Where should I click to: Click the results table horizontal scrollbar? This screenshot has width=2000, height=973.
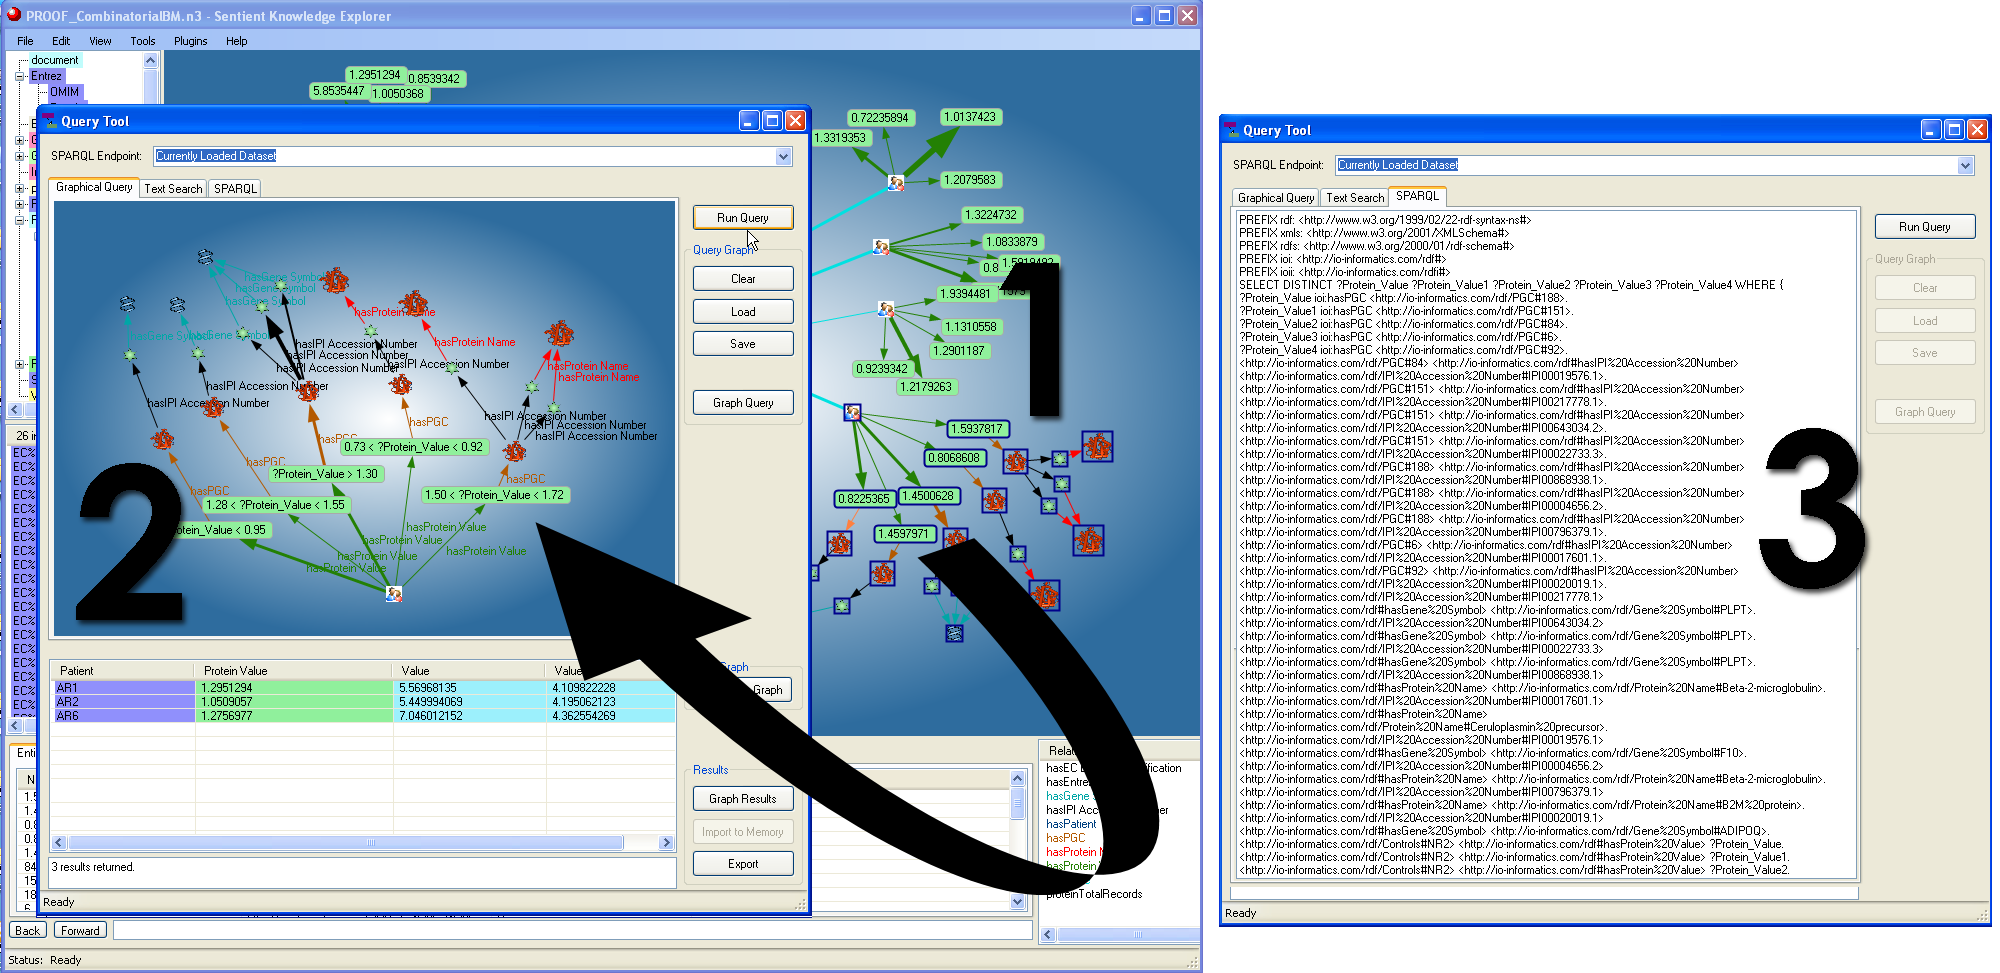[362, 843]
